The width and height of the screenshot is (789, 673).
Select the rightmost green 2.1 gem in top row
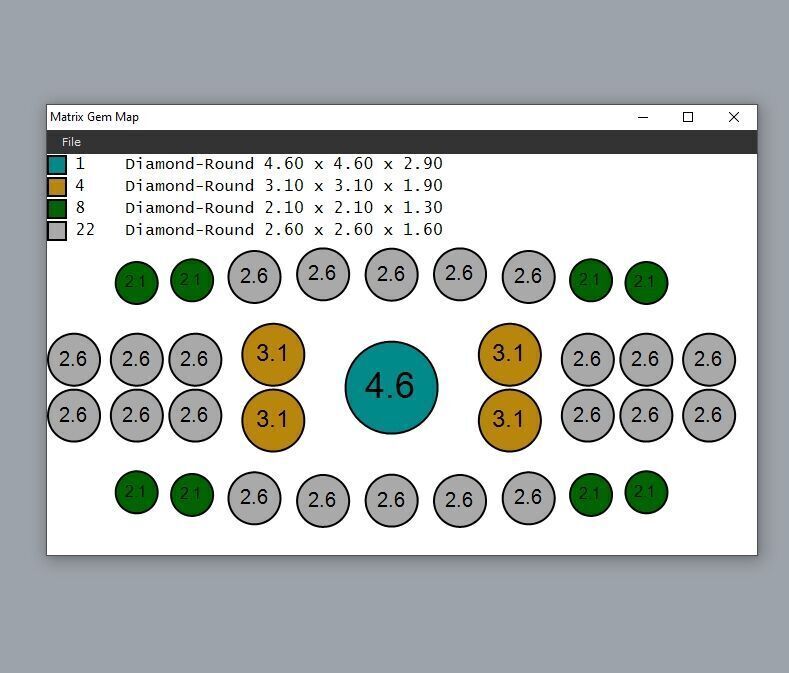coord(646,282)
